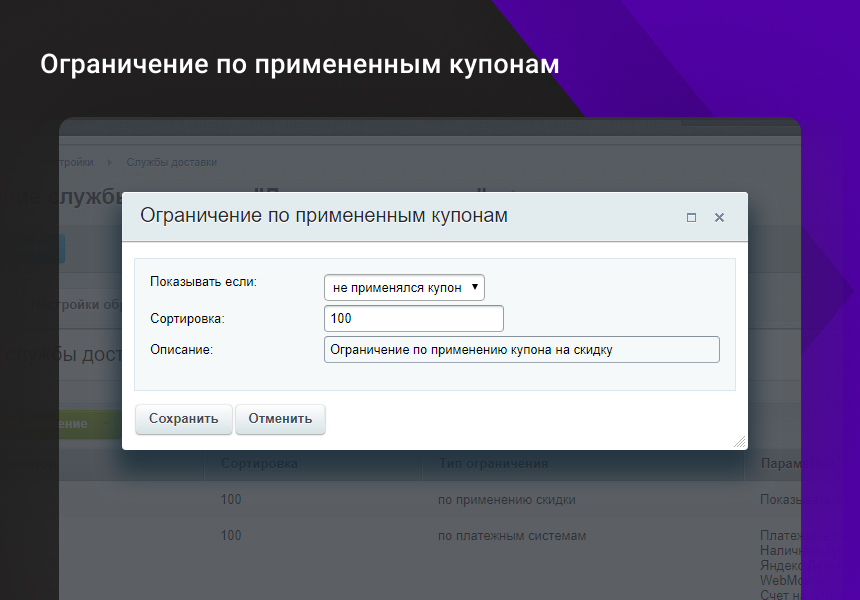Image resolution: width=860 pixels, height=600 pixels.
Task: Focus the Описание text field
Action: (521, 349)
